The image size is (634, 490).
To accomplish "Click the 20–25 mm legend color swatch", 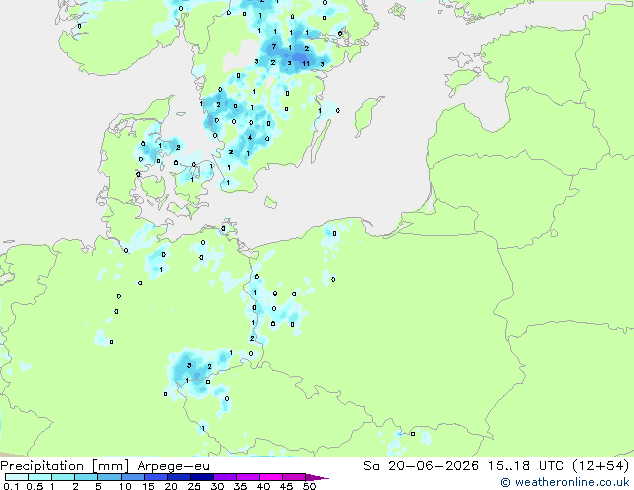I will click(x=179, y=477).
